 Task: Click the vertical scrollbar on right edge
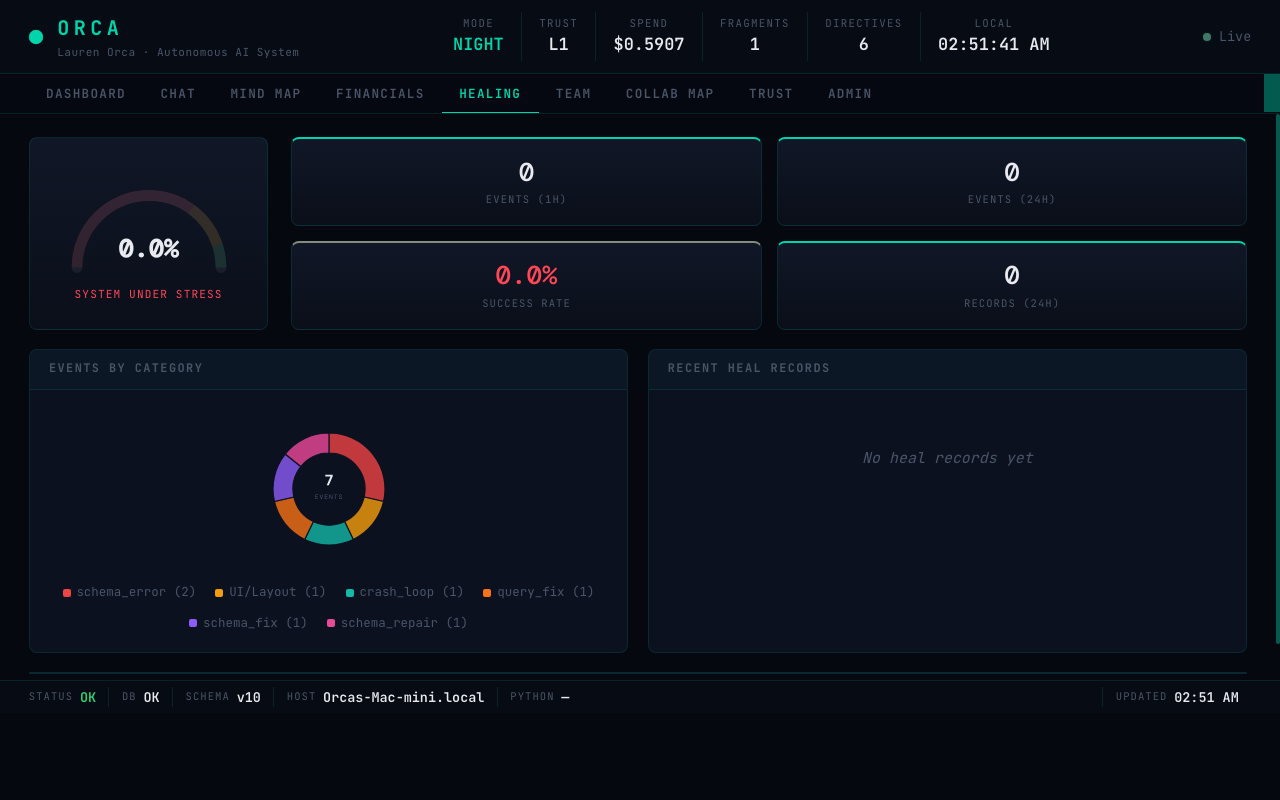point(1277,380)
